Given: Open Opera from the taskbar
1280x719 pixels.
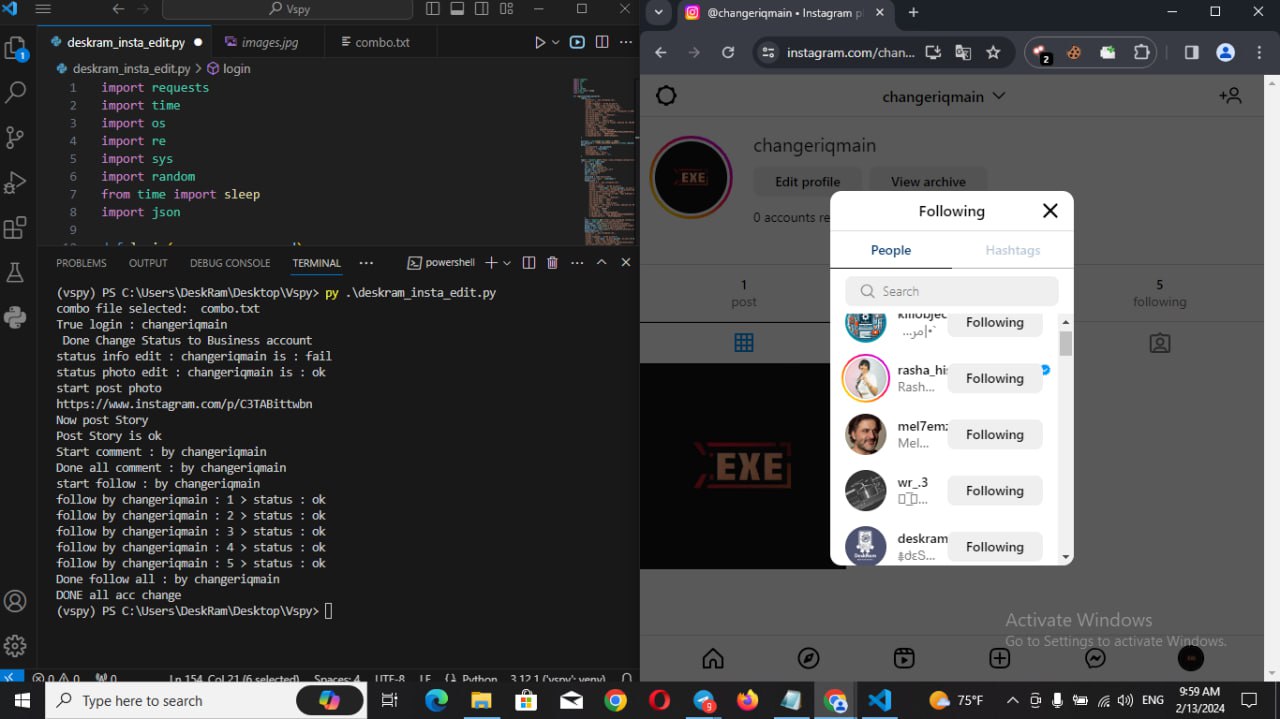Looking at the screenshot, I should pyautogui.click(x=659, y=700).
